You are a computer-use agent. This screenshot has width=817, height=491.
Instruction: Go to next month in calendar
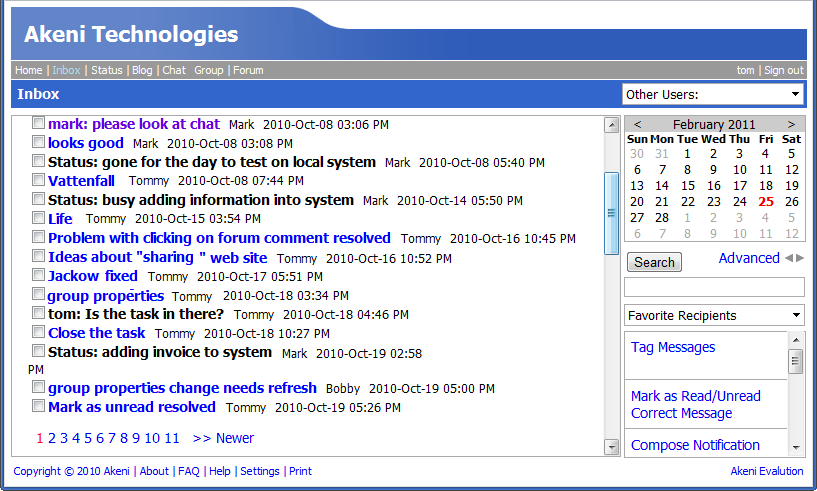(x=791, y=124)
